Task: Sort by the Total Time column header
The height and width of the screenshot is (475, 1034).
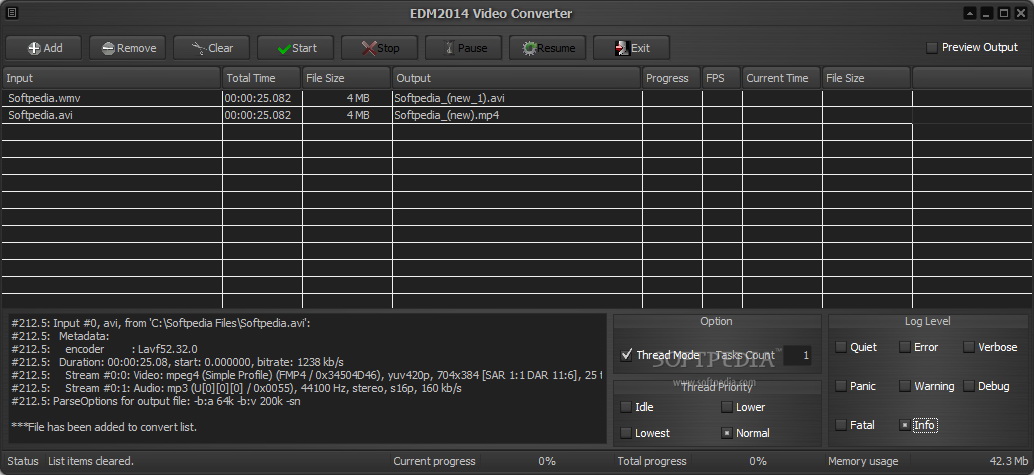Action: (x=261, y=78)
